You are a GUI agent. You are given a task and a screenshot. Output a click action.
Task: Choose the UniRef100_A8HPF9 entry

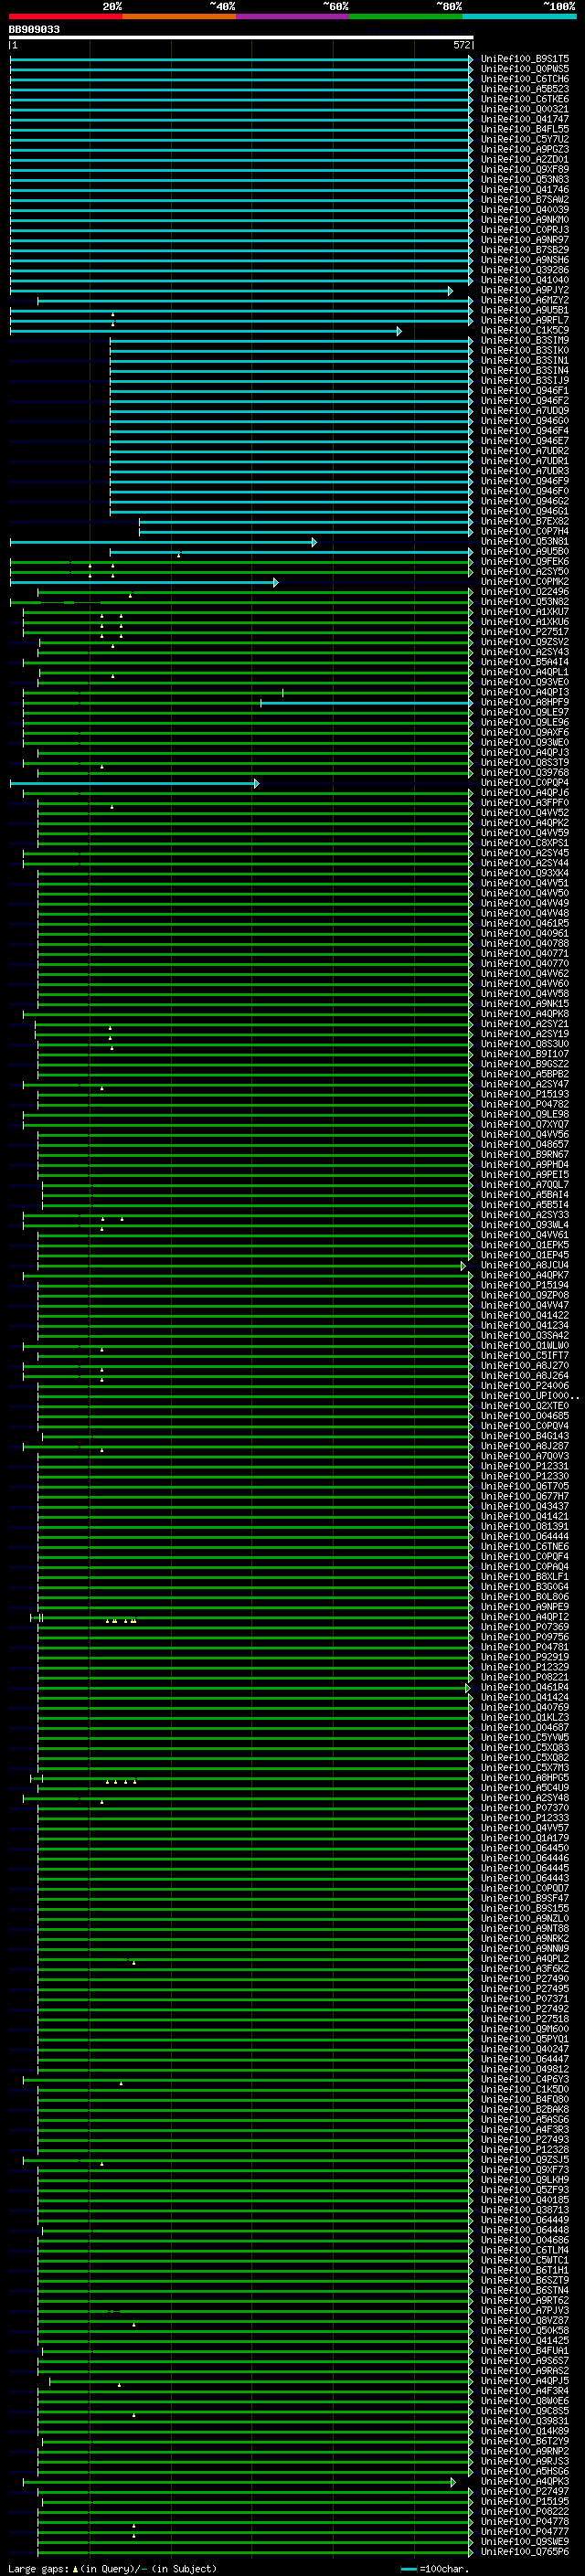coord(524,703)
